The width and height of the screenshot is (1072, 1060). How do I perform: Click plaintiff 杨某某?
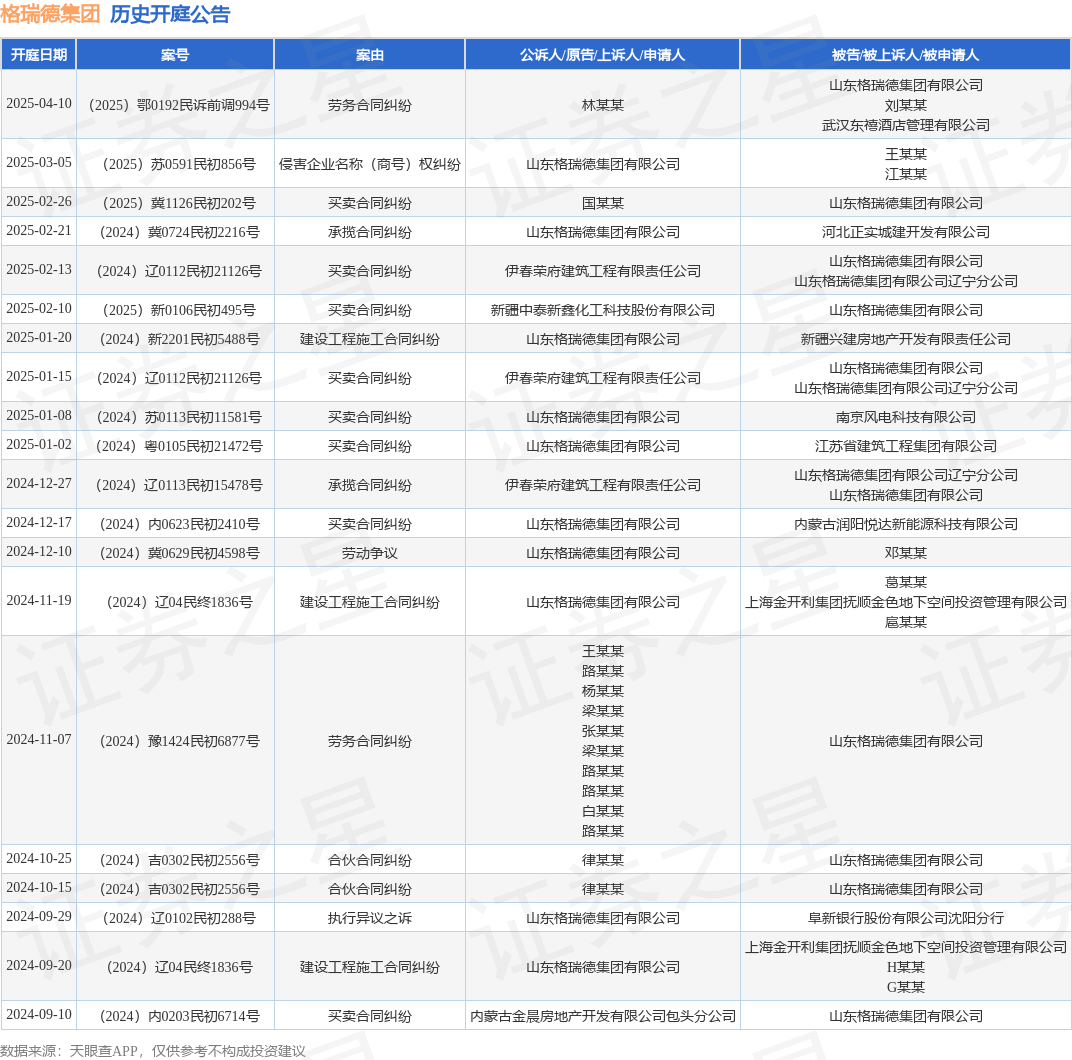tap(602, 691)
